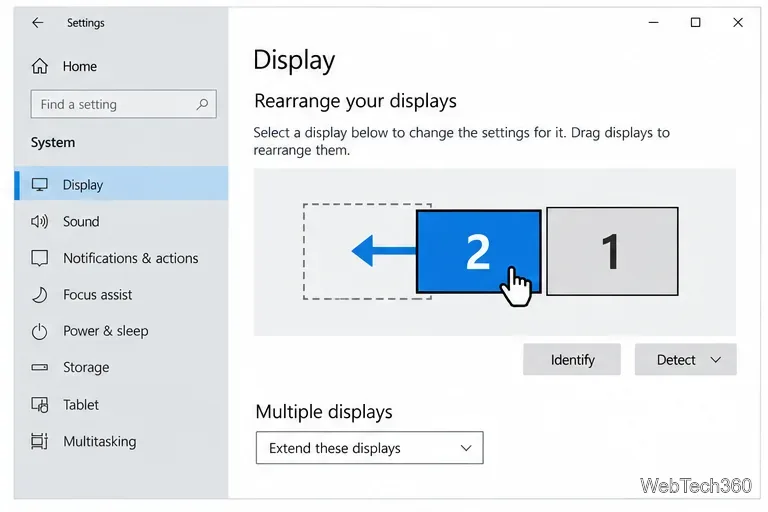Click the Storage drive icon
Image resolution: width=768 pixels, height=512 pixels.
click(40, 367)
